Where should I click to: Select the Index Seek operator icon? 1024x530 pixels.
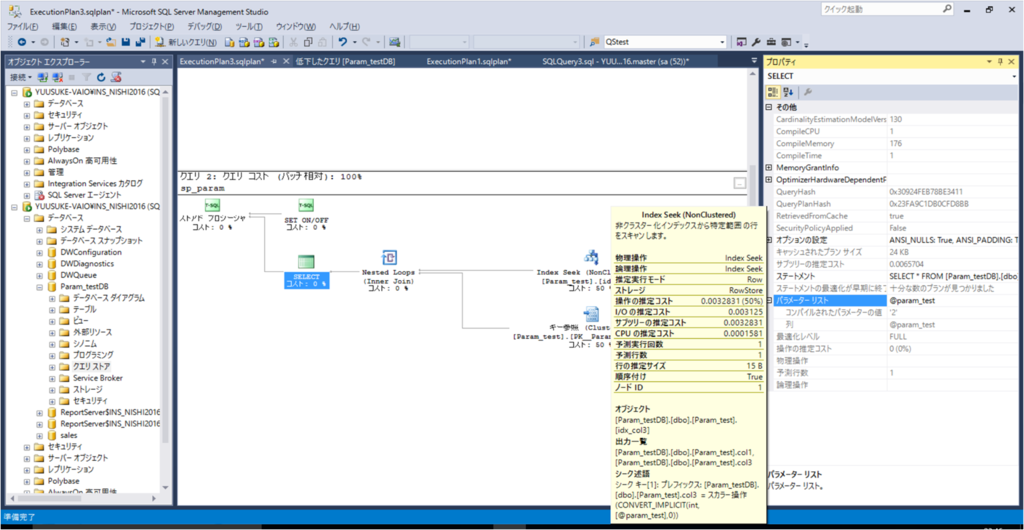(x=592, y=257)
